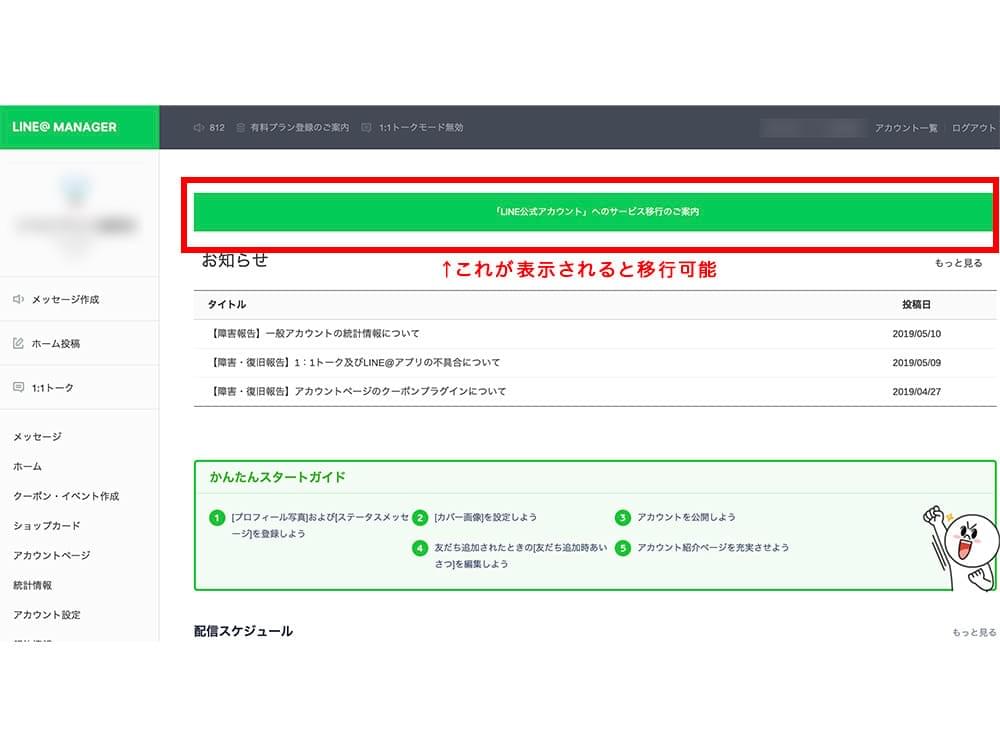The height and width of the screenshot is (750, 1000).
Task: Click もっと見る next to お知らせ
Action: 958,263
